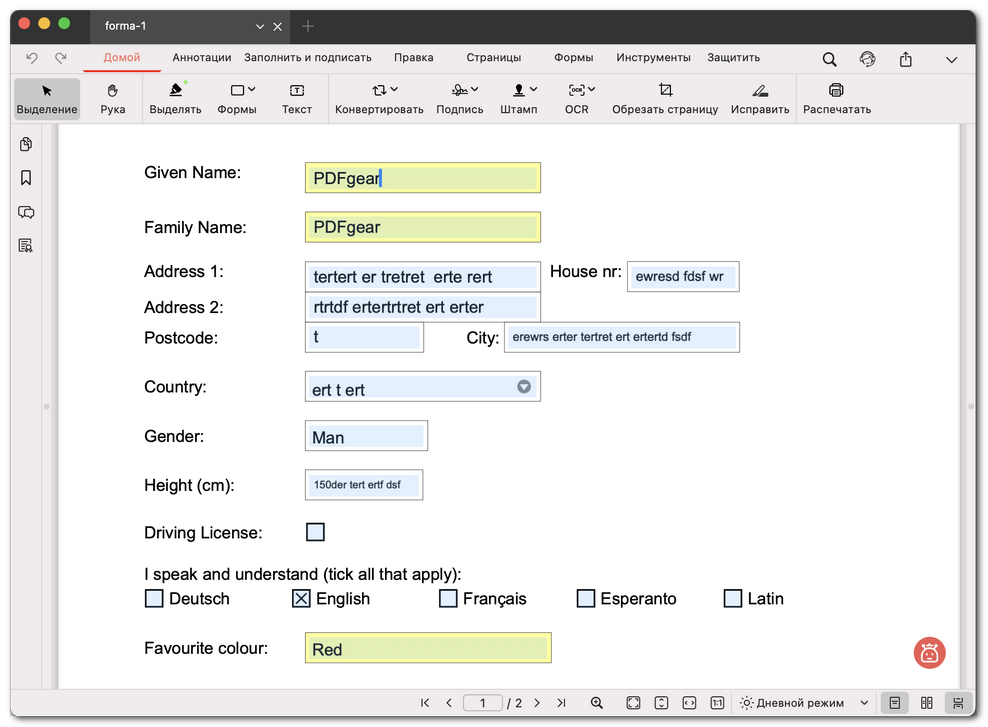Open the Защитить menu tab
This screenshot has width=988, height=727.
tap(733, 58)
